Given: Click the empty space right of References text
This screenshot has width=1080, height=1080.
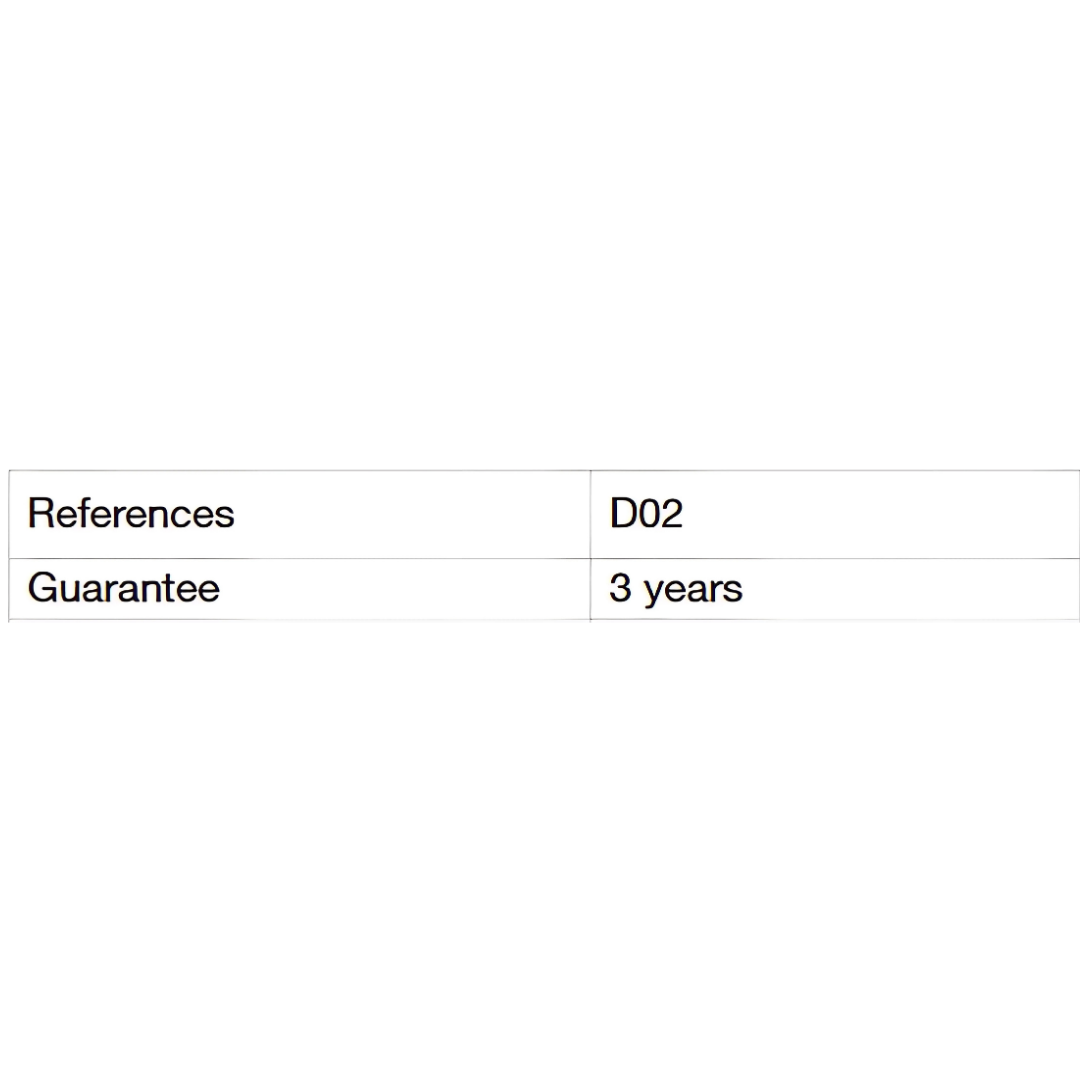Looking at the screenshot, I should [x=412, y=514].
